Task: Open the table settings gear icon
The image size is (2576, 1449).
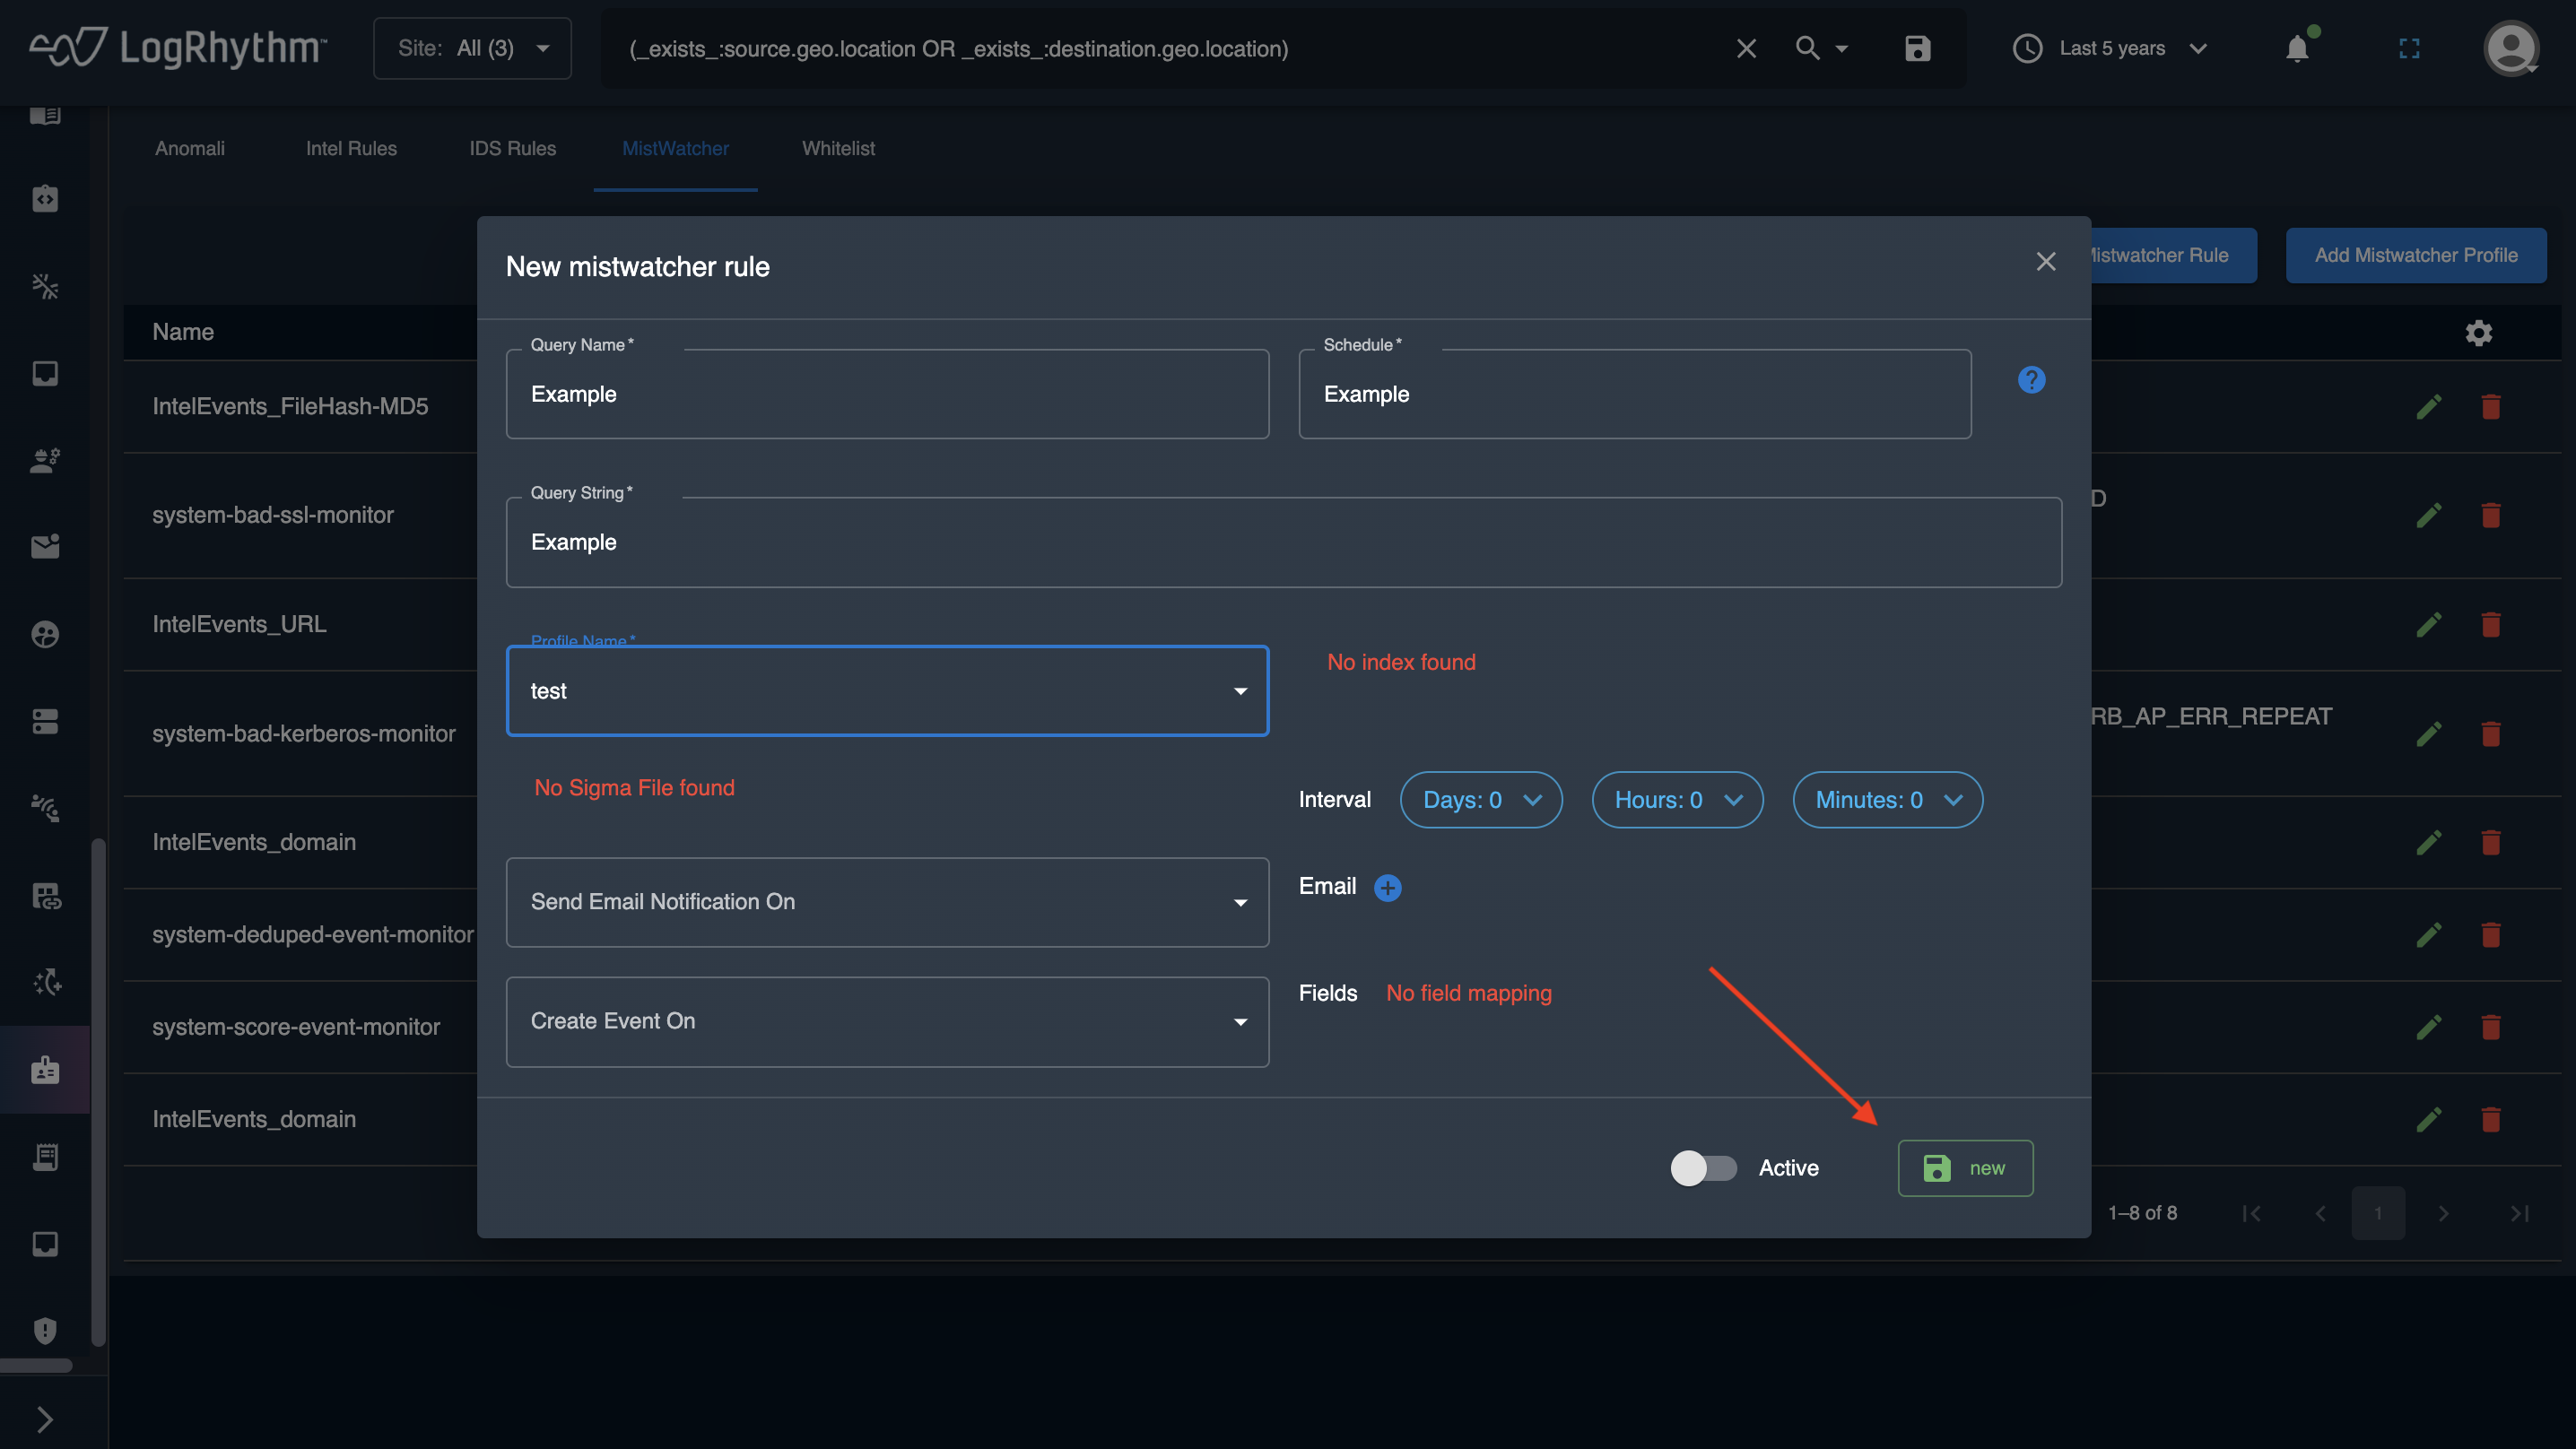Action: pos(2478,332)
